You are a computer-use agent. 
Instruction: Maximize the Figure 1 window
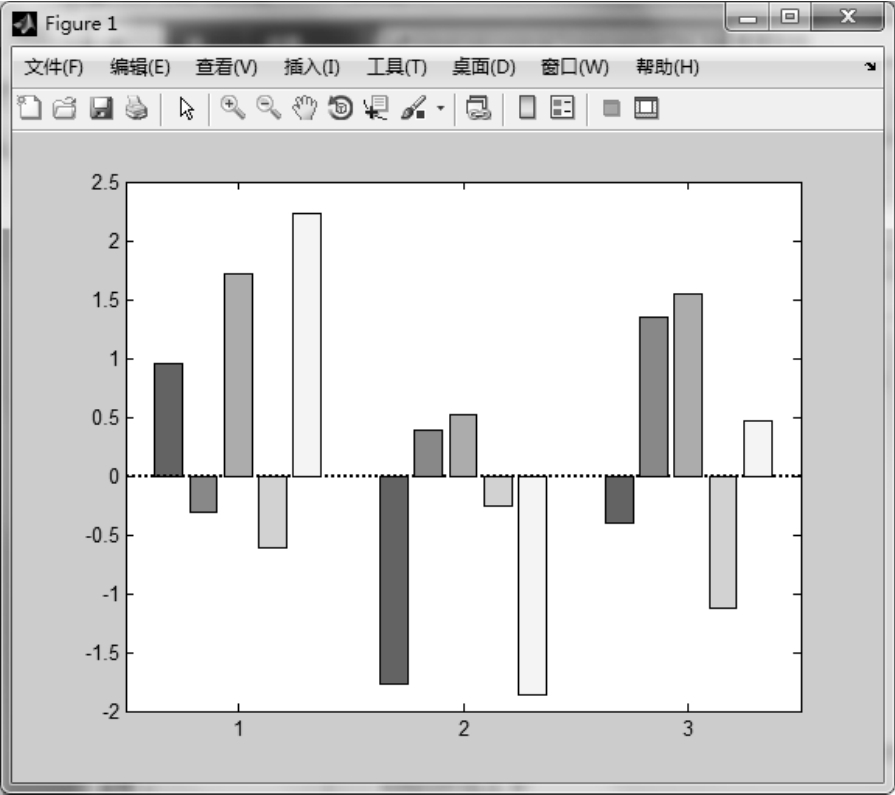click(790, 17)
